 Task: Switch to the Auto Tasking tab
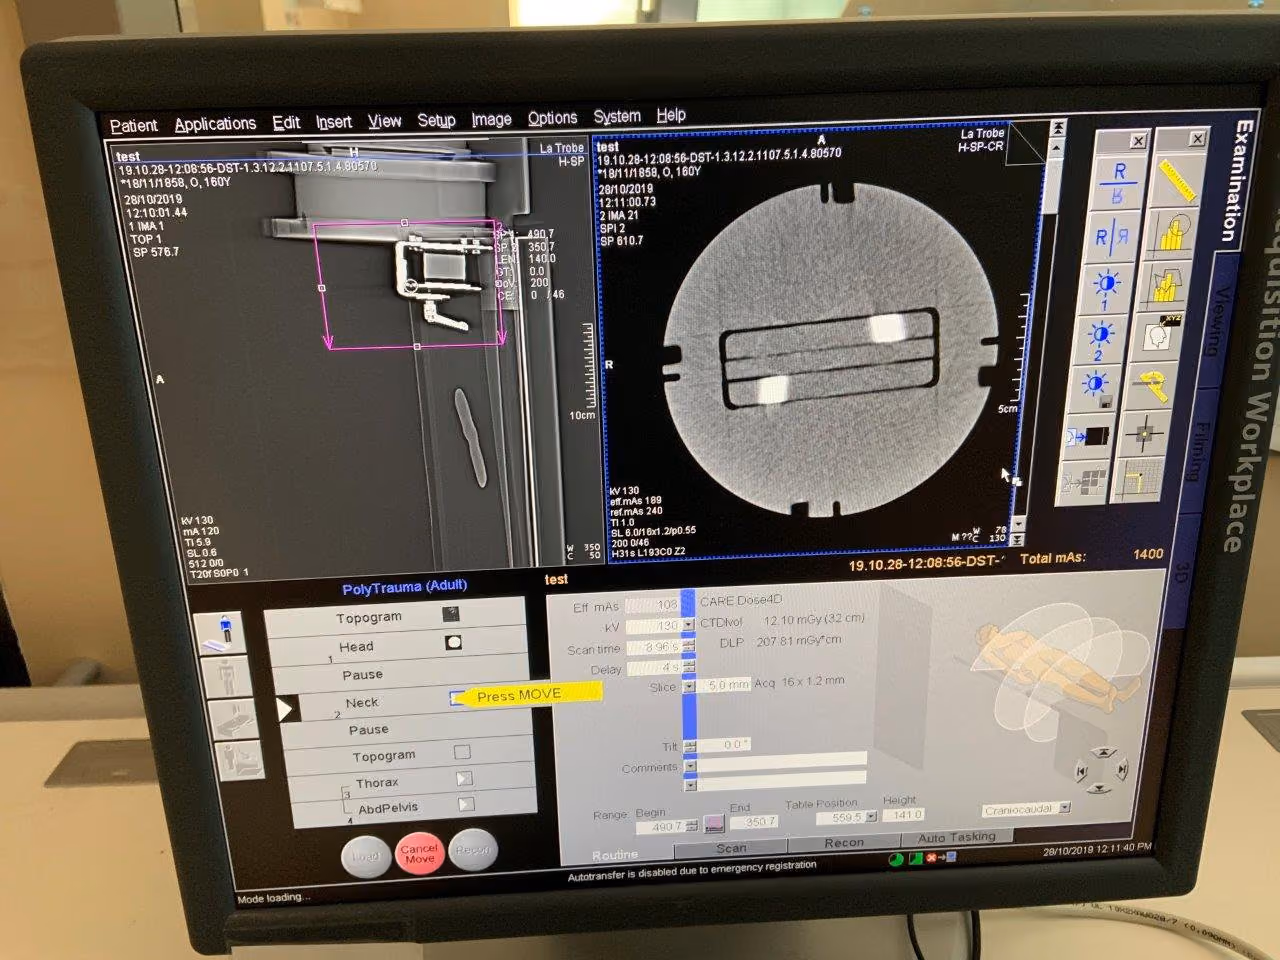pos(957,837)
